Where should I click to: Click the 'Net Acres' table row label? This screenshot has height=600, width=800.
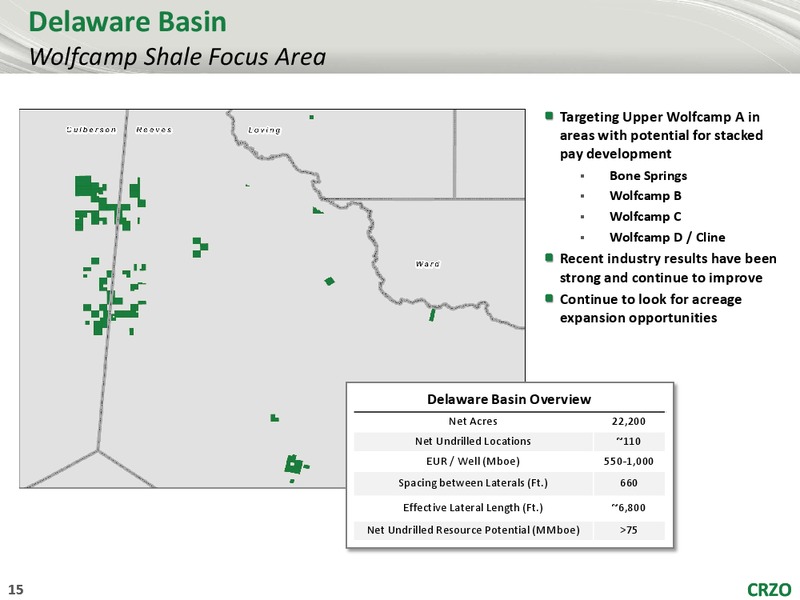click(472, 421)
